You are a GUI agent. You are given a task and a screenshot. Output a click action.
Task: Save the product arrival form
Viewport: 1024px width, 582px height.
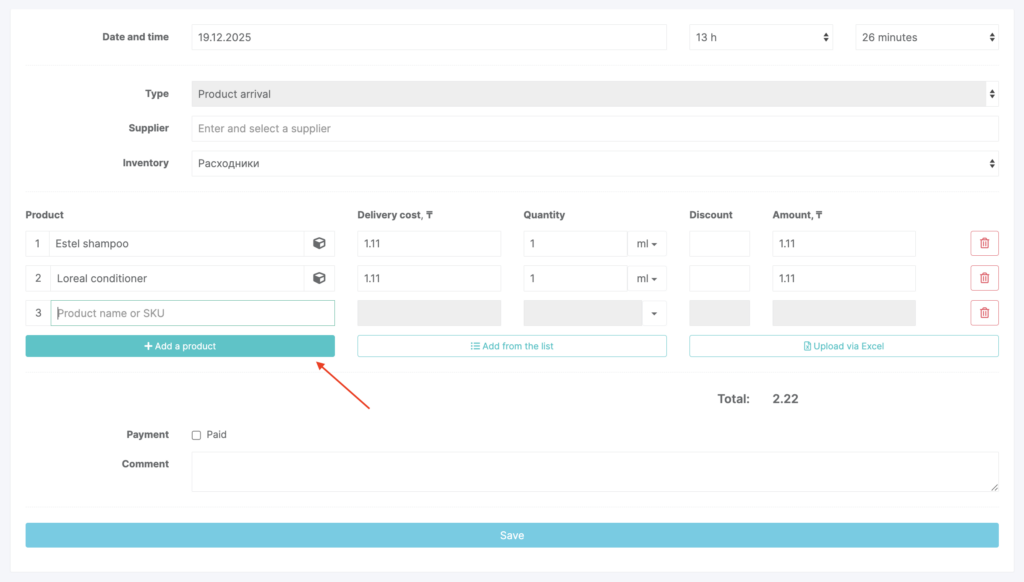coord(511,535)
